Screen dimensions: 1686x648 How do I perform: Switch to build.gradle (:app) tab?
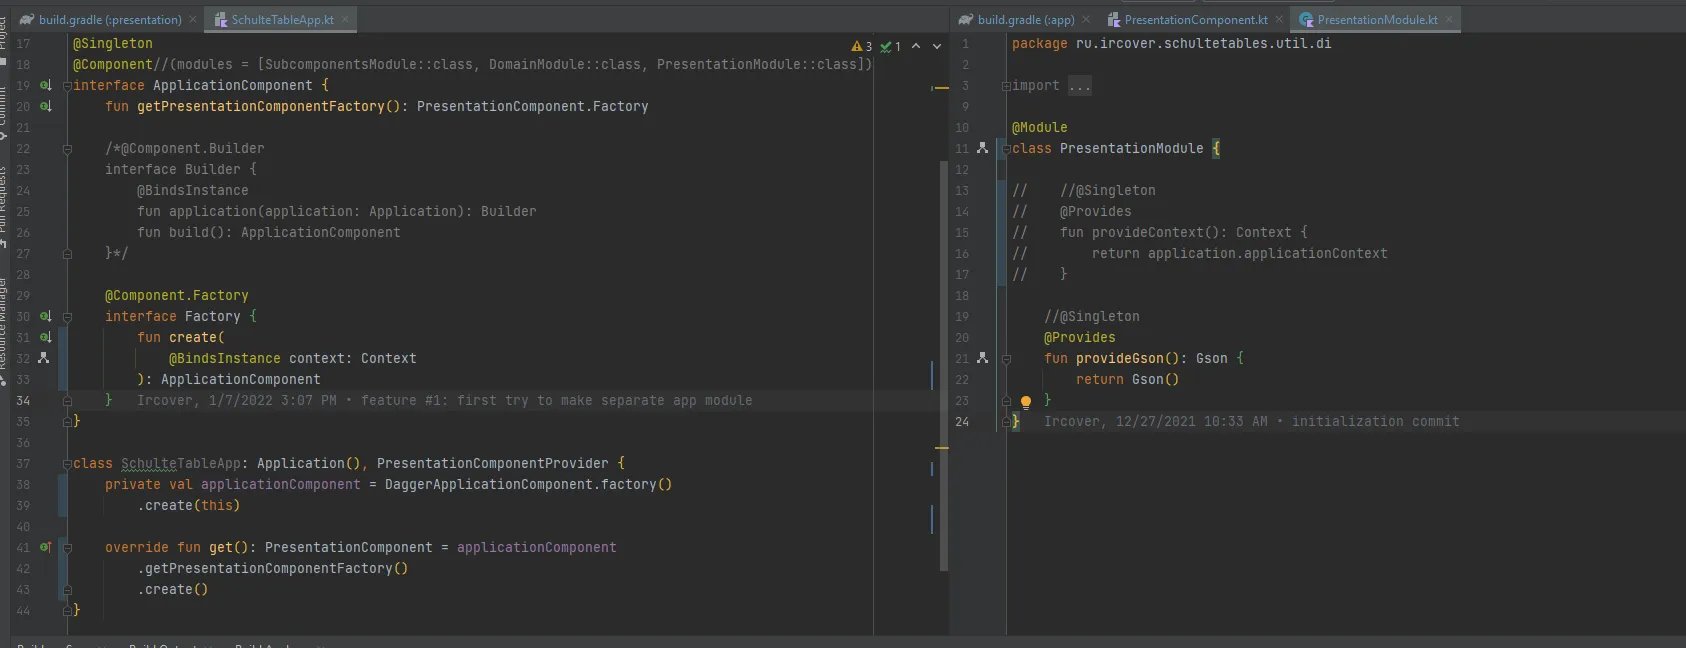[x=1025, y=19]
